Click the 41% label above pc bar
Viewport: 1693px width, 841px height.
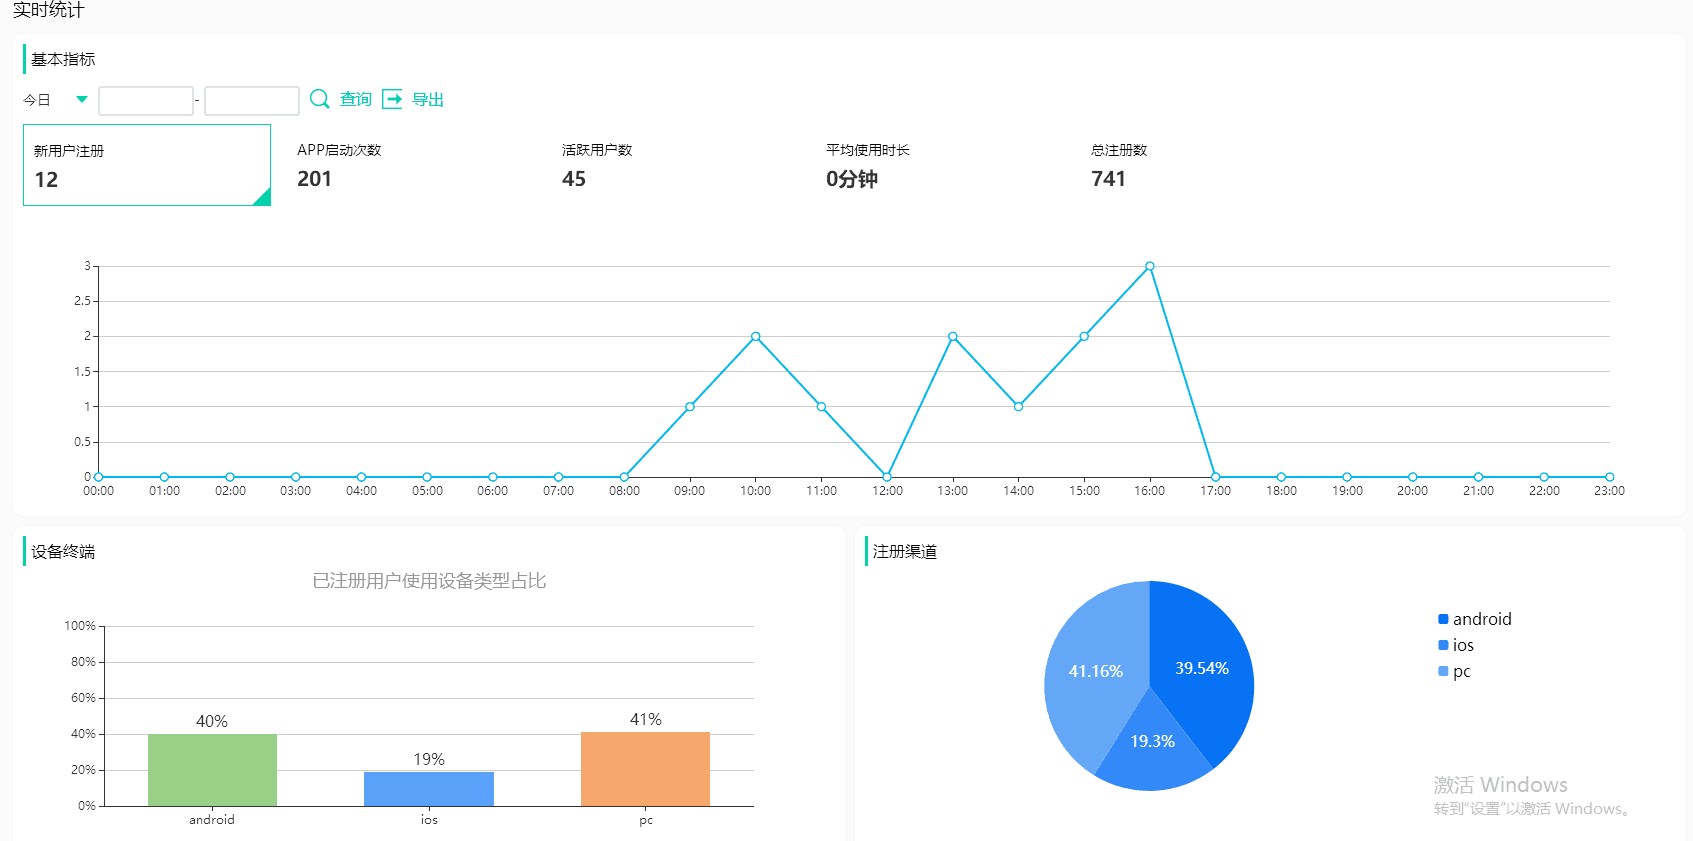(646, 719)
